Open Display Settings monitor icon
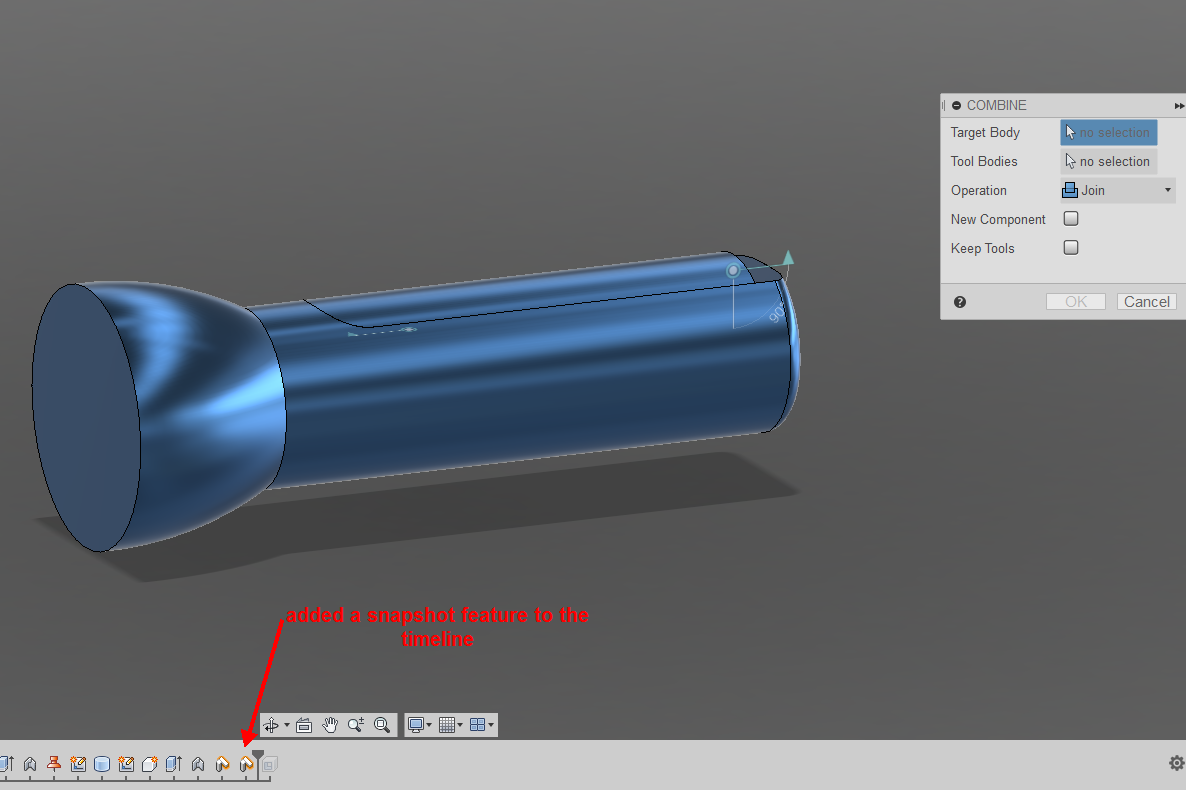Screen dimensions: 1186x790 click(x=415, y=726)
